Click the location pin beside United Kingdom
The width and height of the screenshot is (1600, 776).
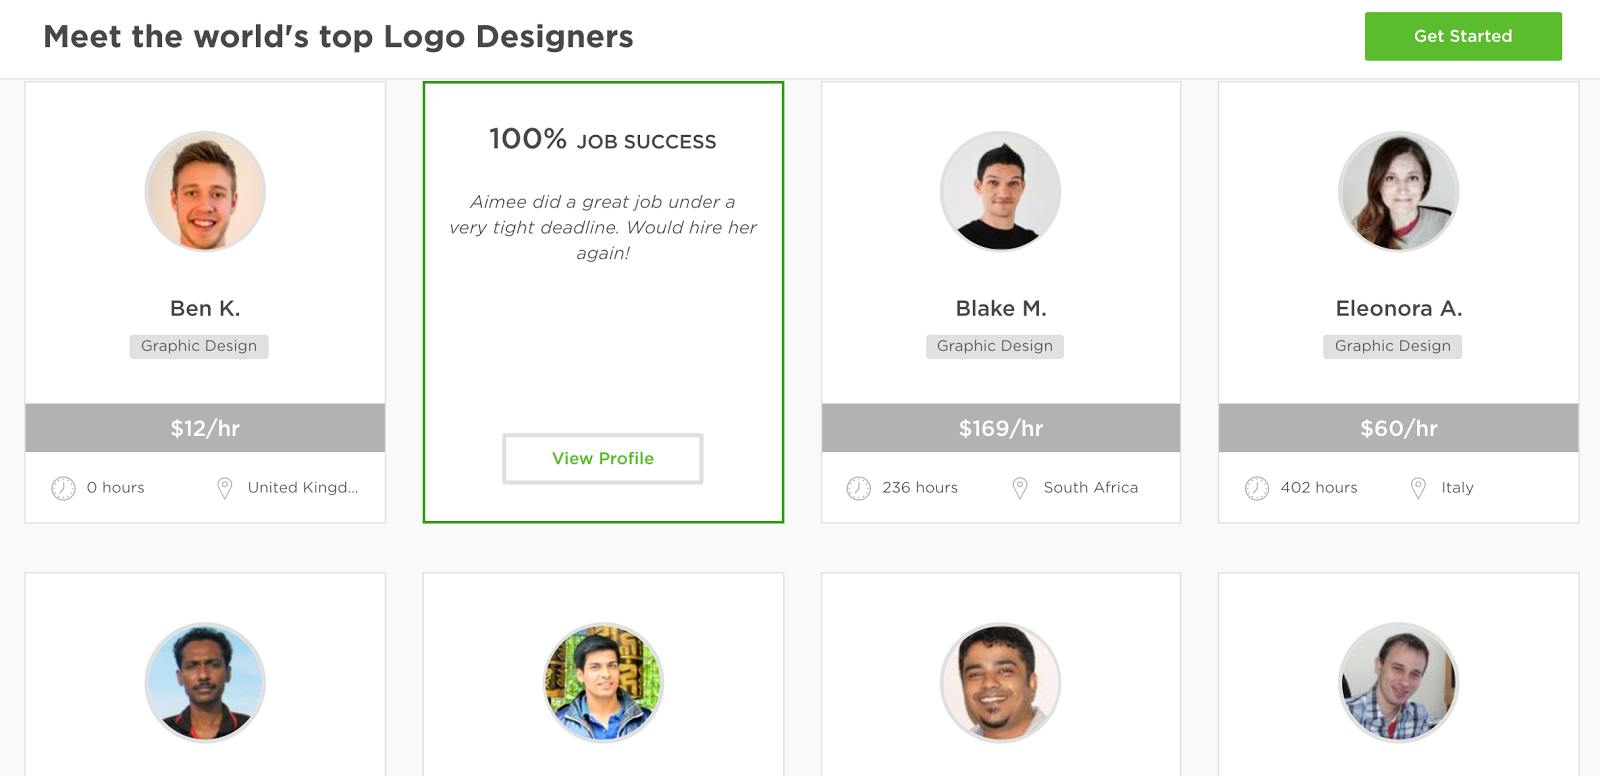click(x=225, y=488)
